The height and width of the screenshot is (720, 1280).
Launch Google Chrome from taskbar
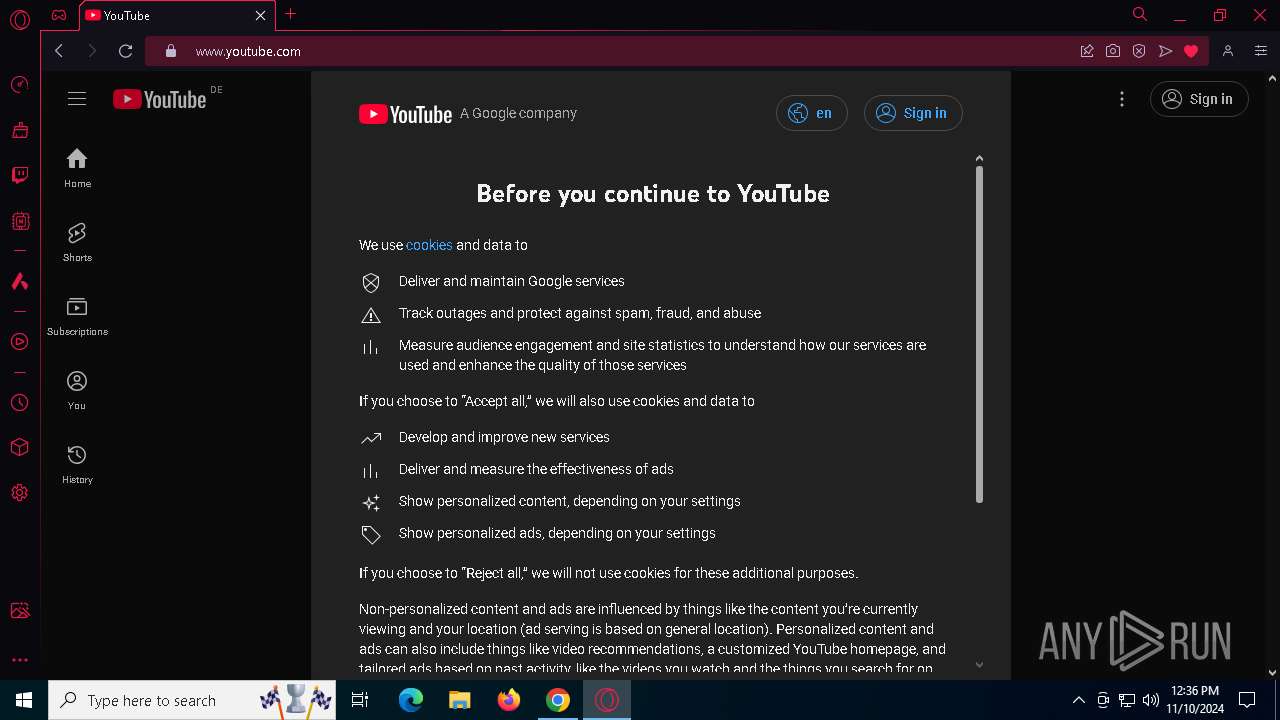click(558, 700)
